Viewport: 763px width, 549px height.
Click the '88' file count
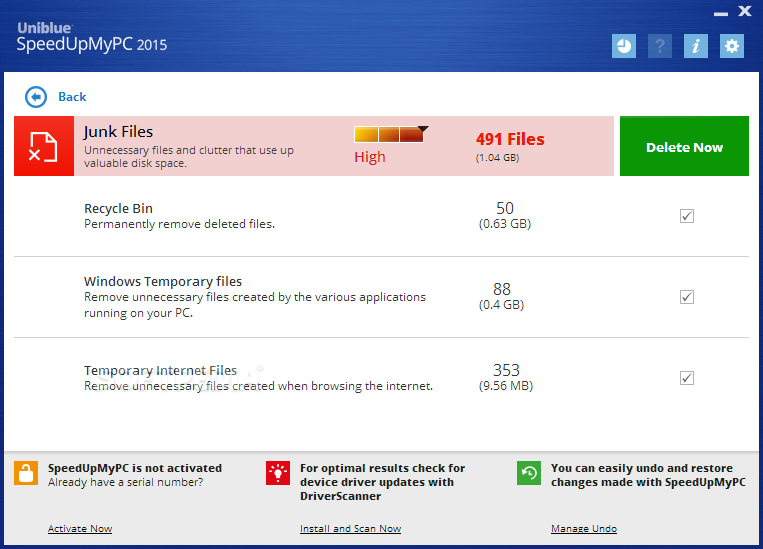pos(502,289)
